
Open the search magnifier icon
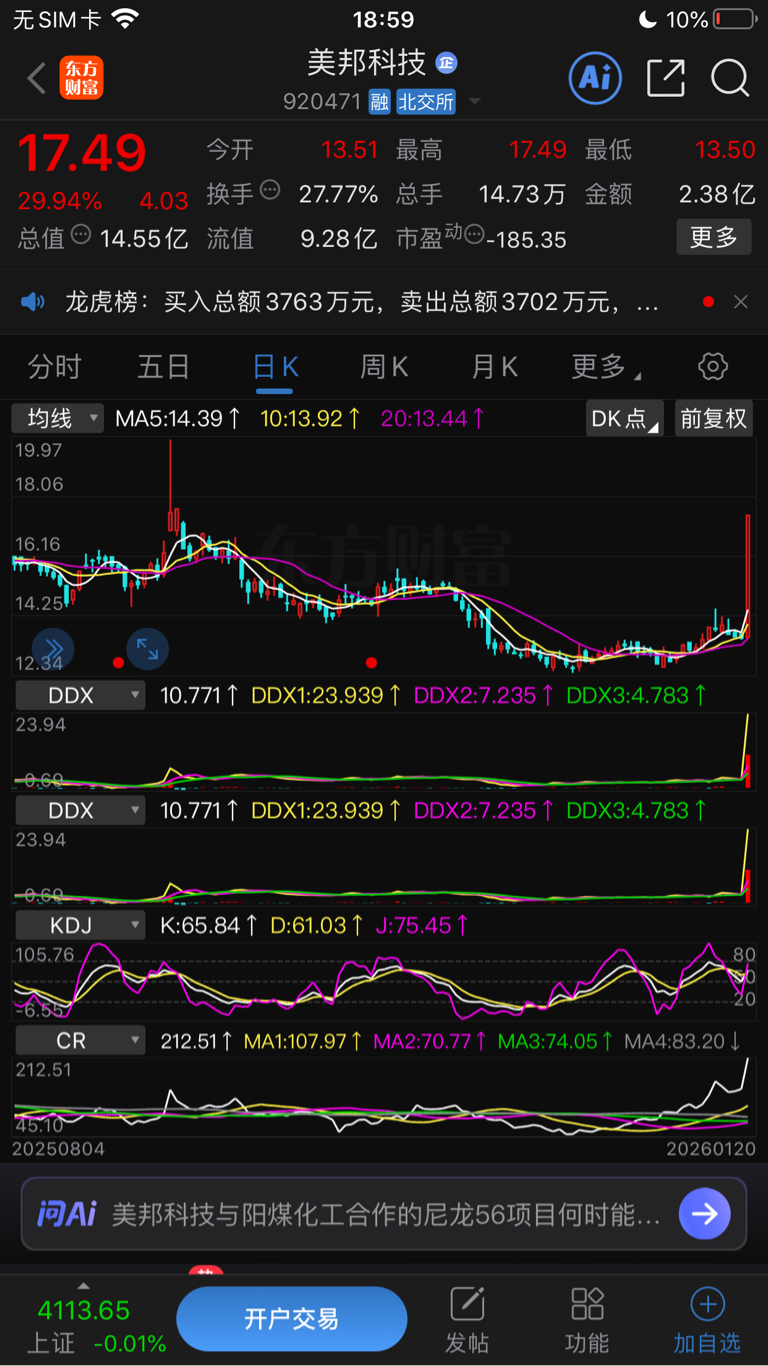(x=730, y=78)
